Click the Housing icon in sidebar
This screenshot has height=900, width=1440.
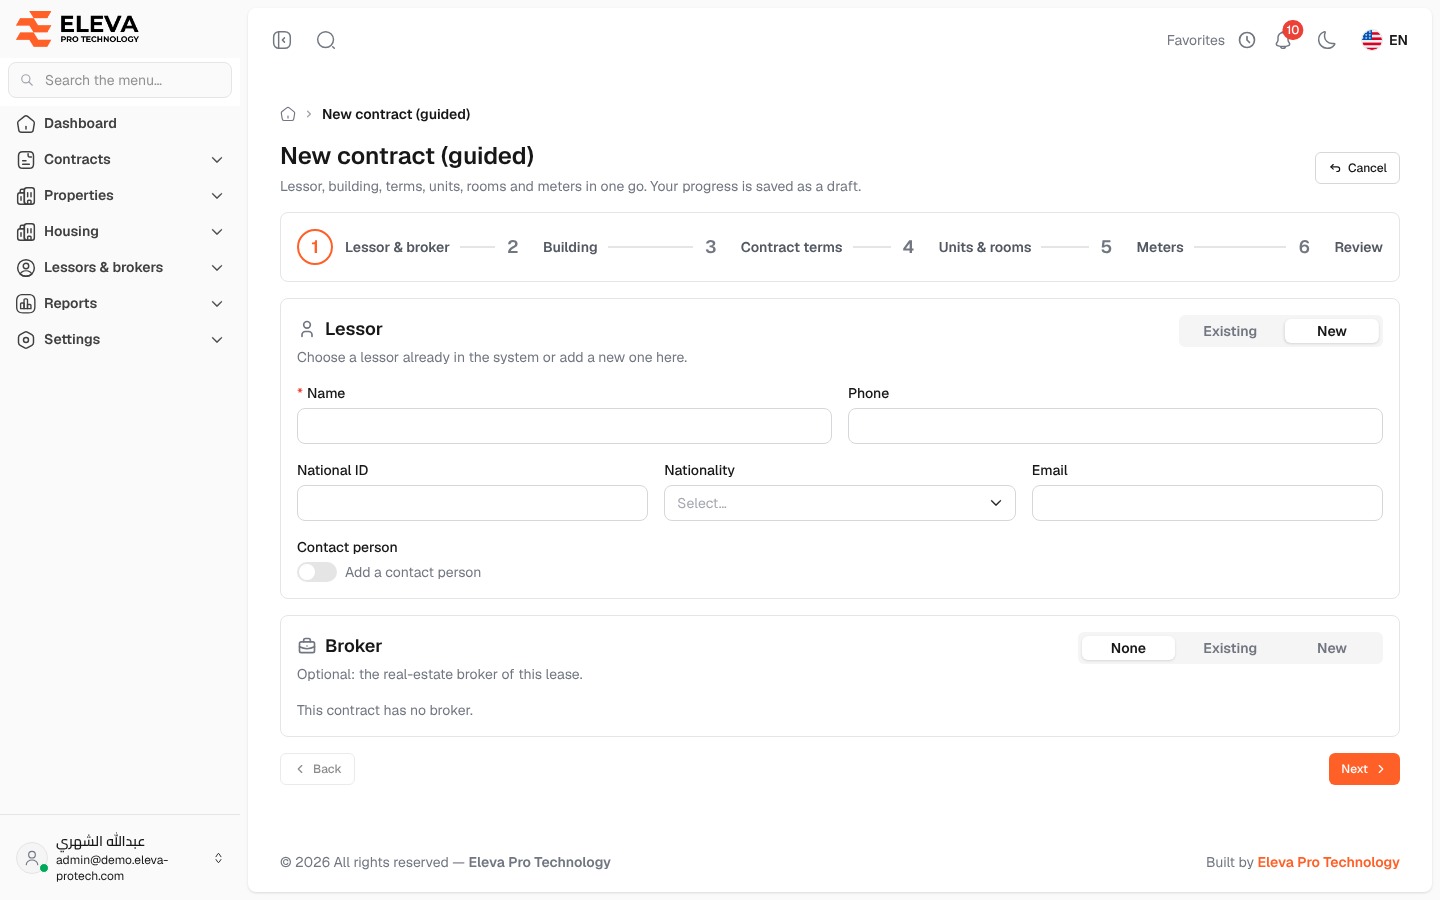click(26, 232)
